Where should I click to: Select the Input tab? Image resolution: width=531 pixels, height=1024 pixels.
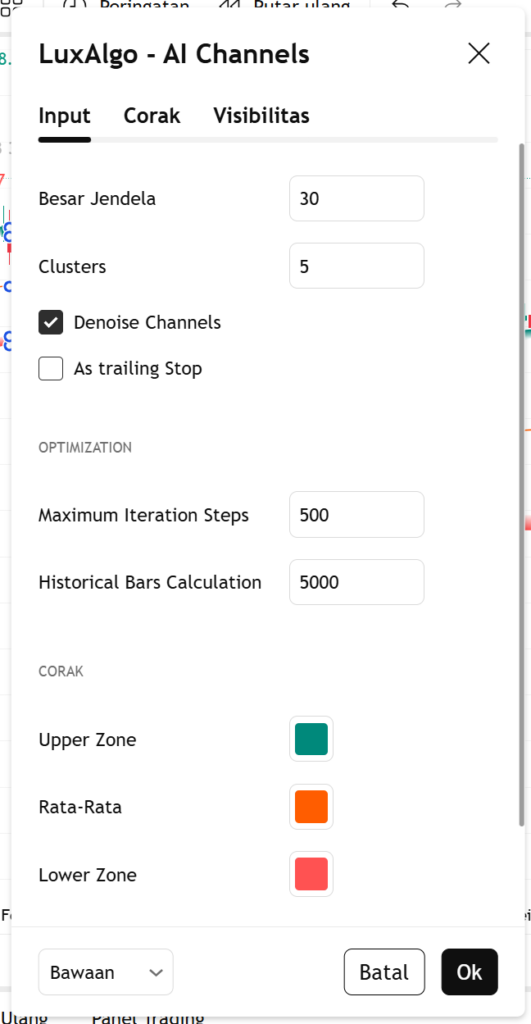click(x=65, y=116)
